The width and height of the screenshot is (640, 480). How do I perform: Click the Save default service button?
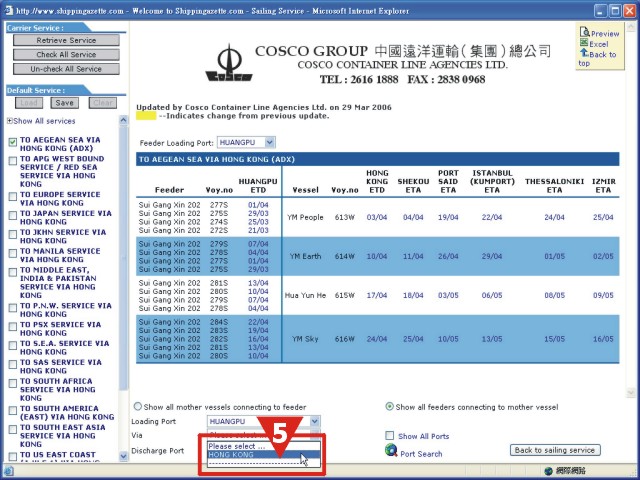pyautogui.click(x=64, y=103)
